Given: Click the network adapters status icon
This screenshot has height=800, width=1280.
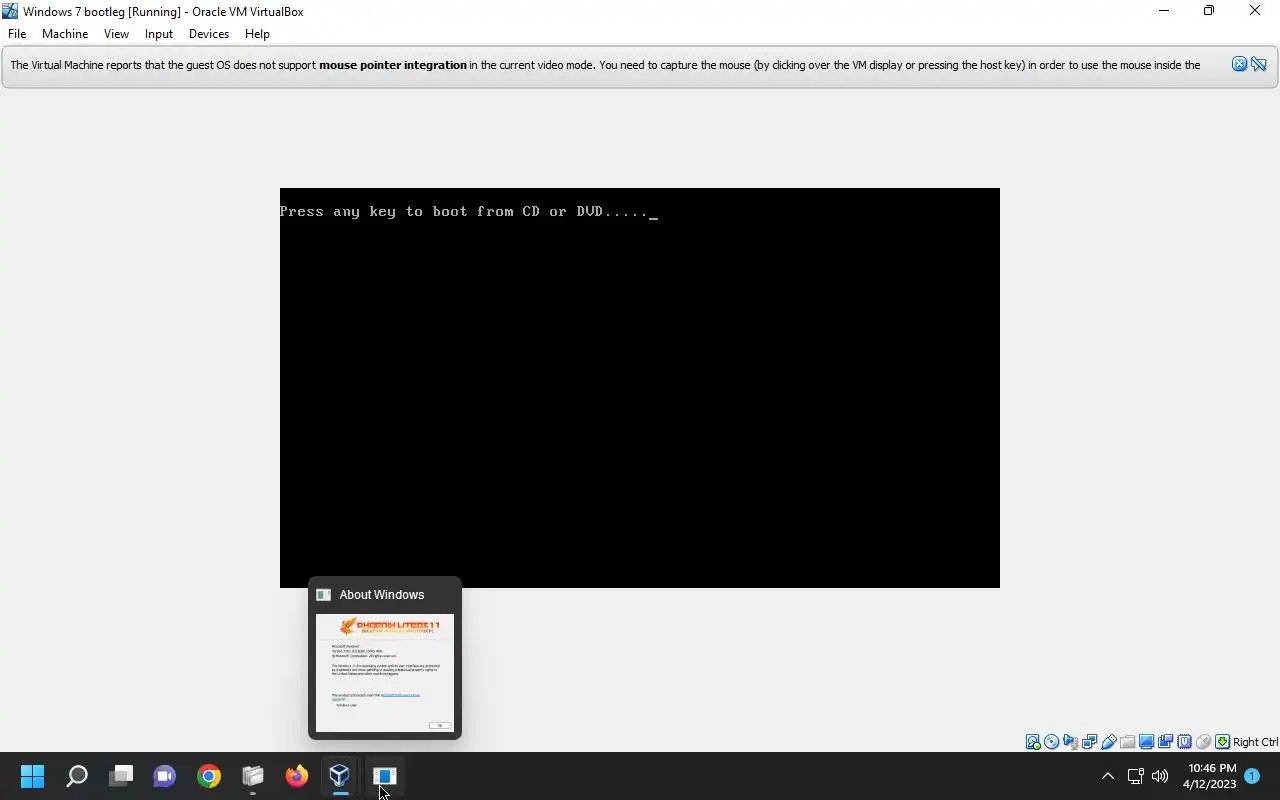Looking at the screenshot, I should (x=1089, y=742).
